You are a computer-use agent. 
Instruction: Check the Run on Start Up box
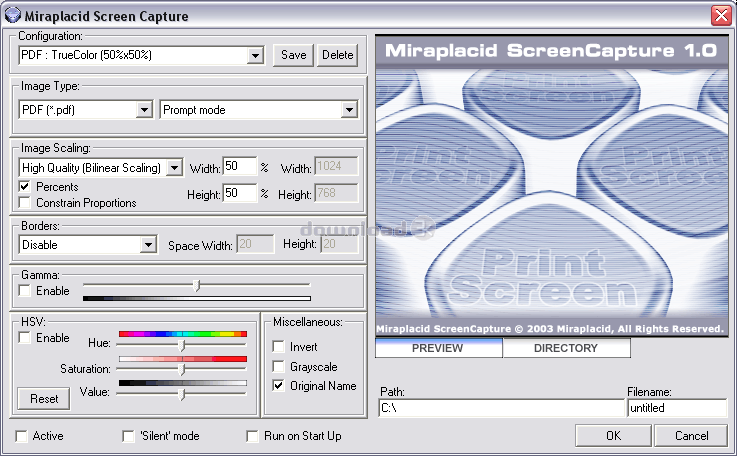click(x=253, y=436)
